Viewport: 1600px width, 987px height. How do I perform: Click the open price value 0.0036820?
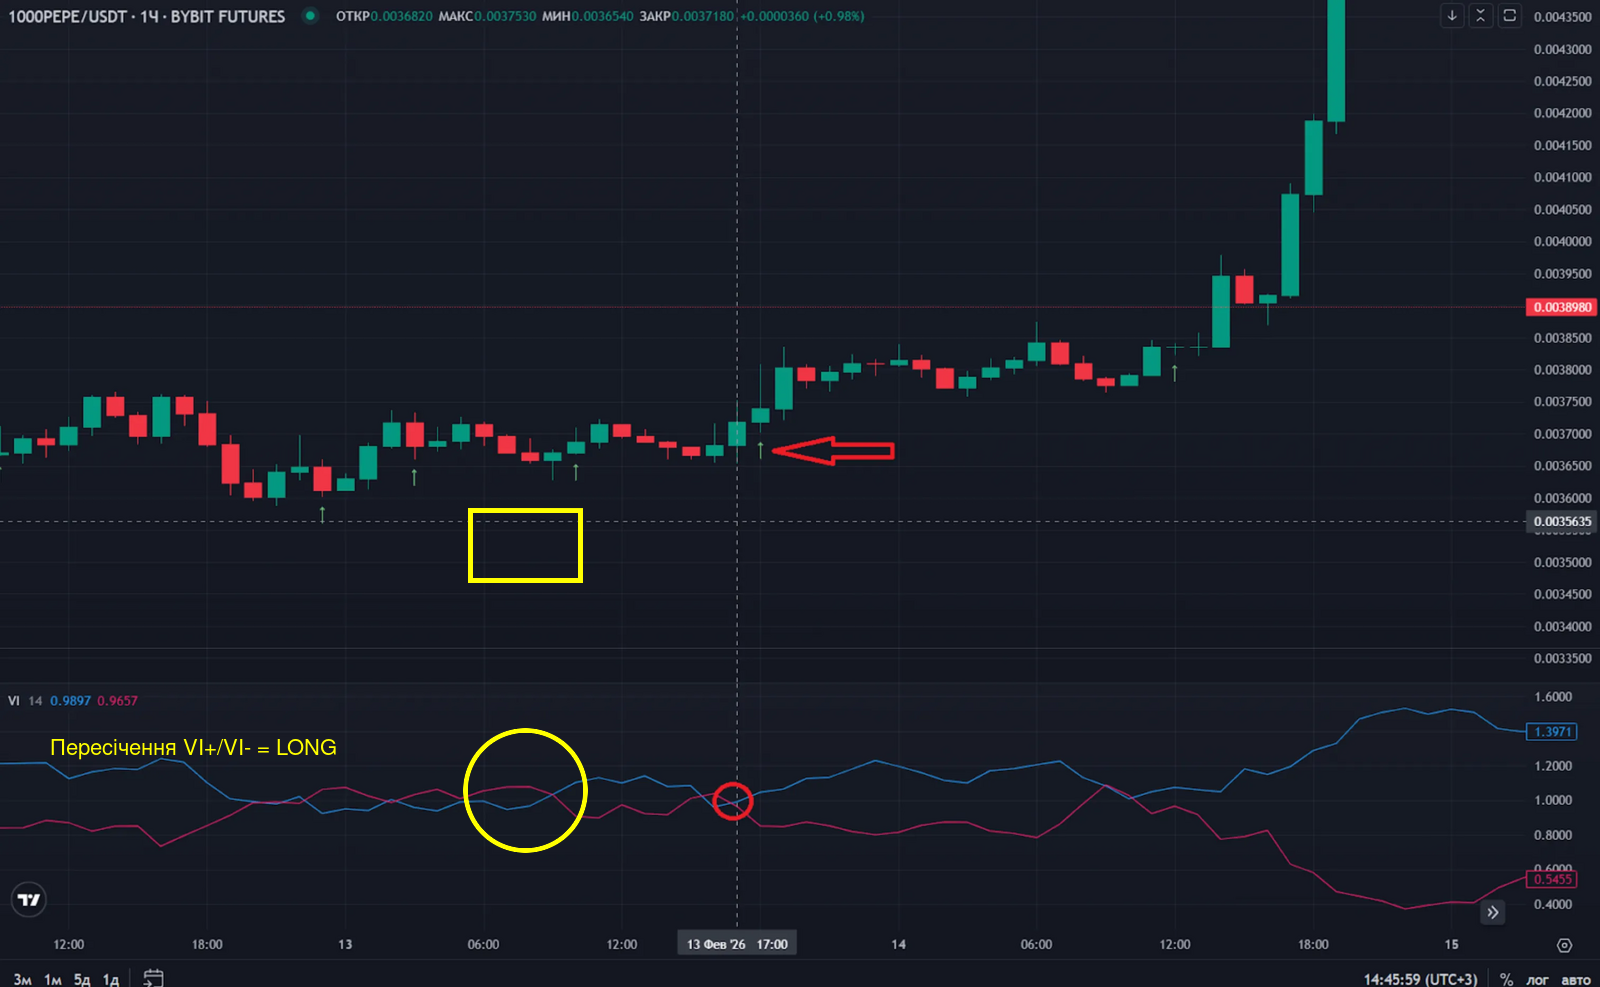pyautogui.click(x=401, y=16)
